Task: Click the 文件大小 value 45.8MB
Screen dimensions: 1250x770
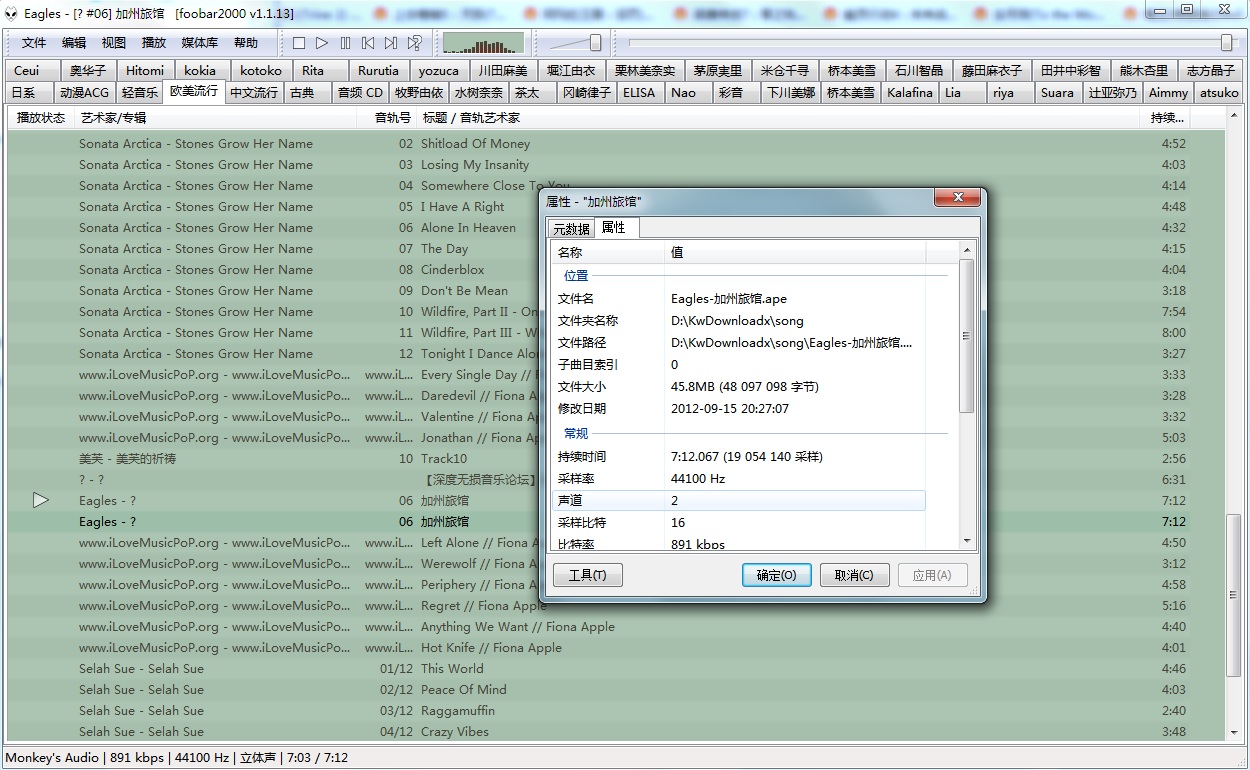Action: (744, 386)
